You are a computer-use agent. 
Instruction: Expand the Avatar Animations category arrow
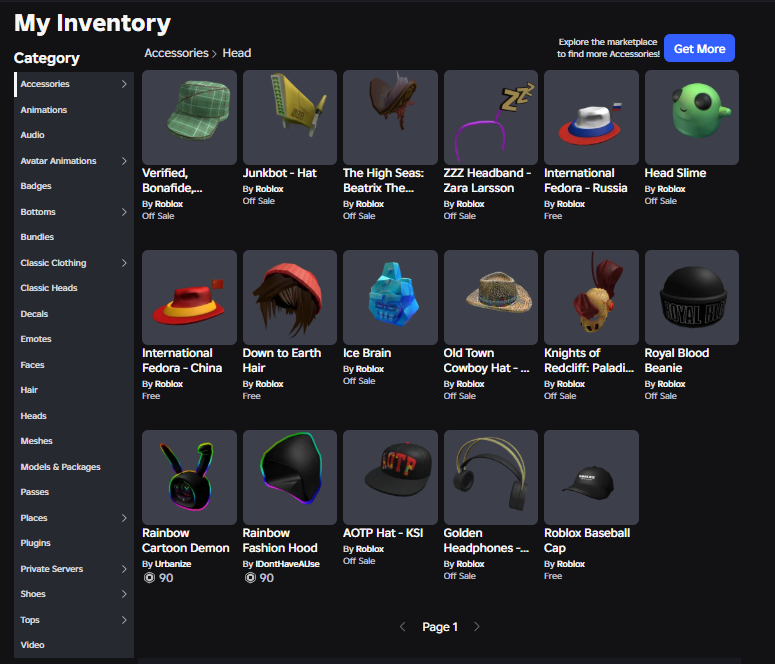click(124, 161)
